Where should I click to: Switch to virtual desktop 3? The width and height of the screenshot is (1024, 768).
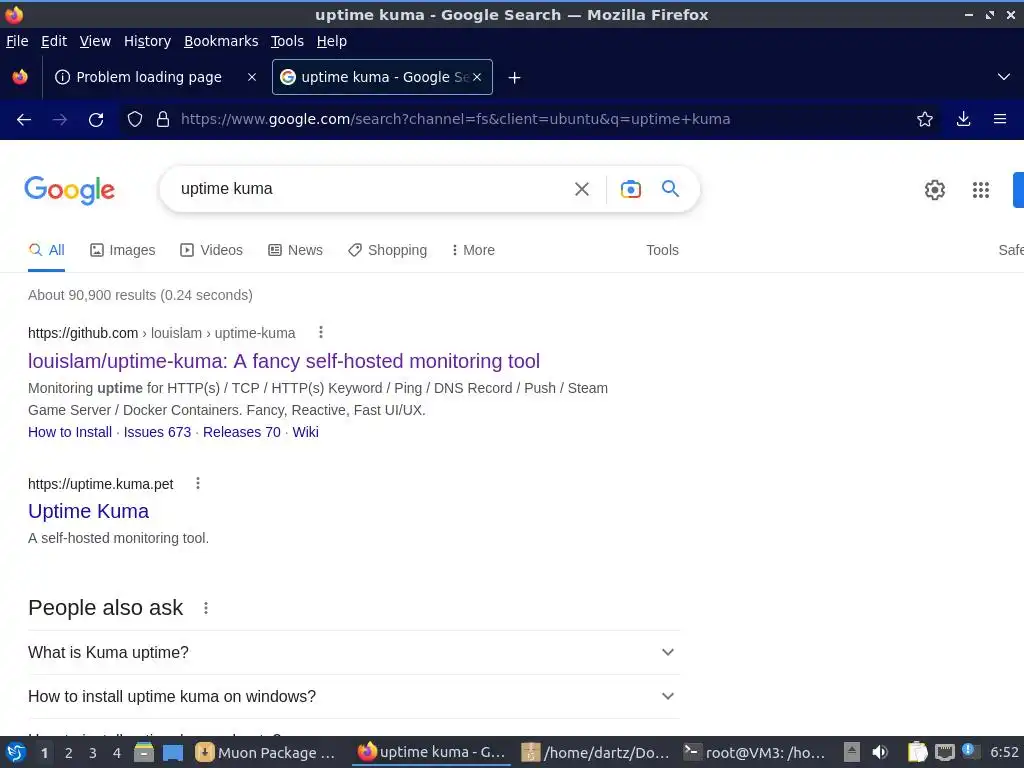point(93,753)
